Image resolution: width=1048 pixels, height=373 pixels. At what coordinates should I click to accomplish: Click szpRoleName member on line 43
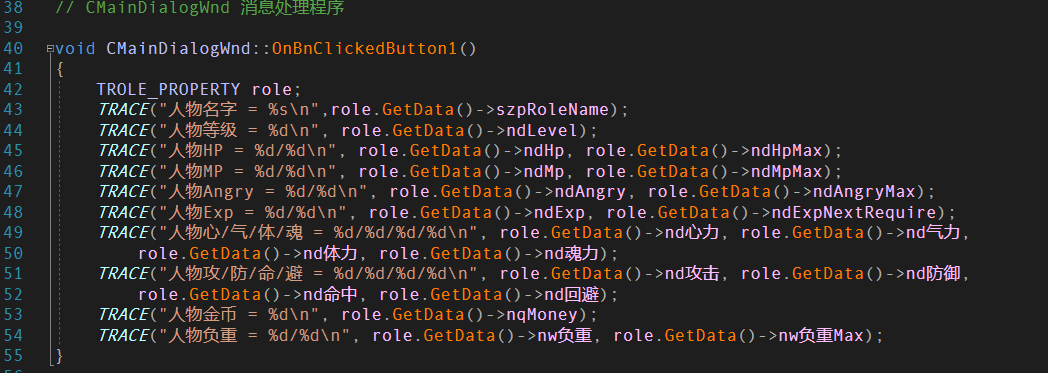coord(553,110)
